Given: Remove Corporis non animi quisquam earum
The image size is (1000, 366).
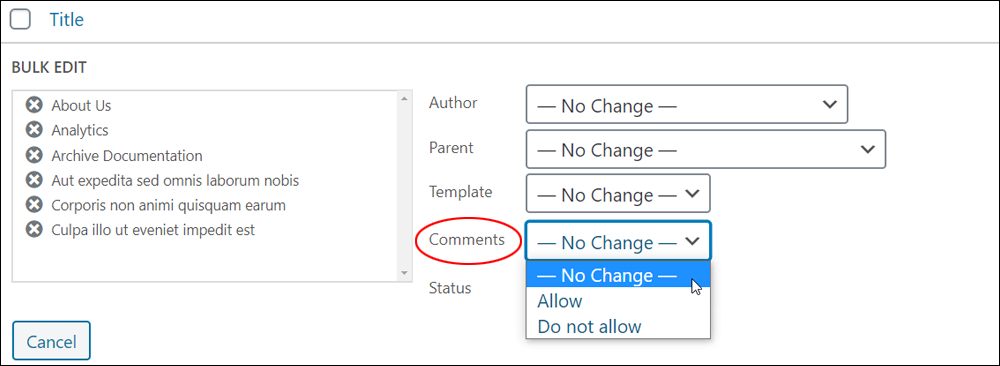Looking at the screenshot, I should coord(34,205).
